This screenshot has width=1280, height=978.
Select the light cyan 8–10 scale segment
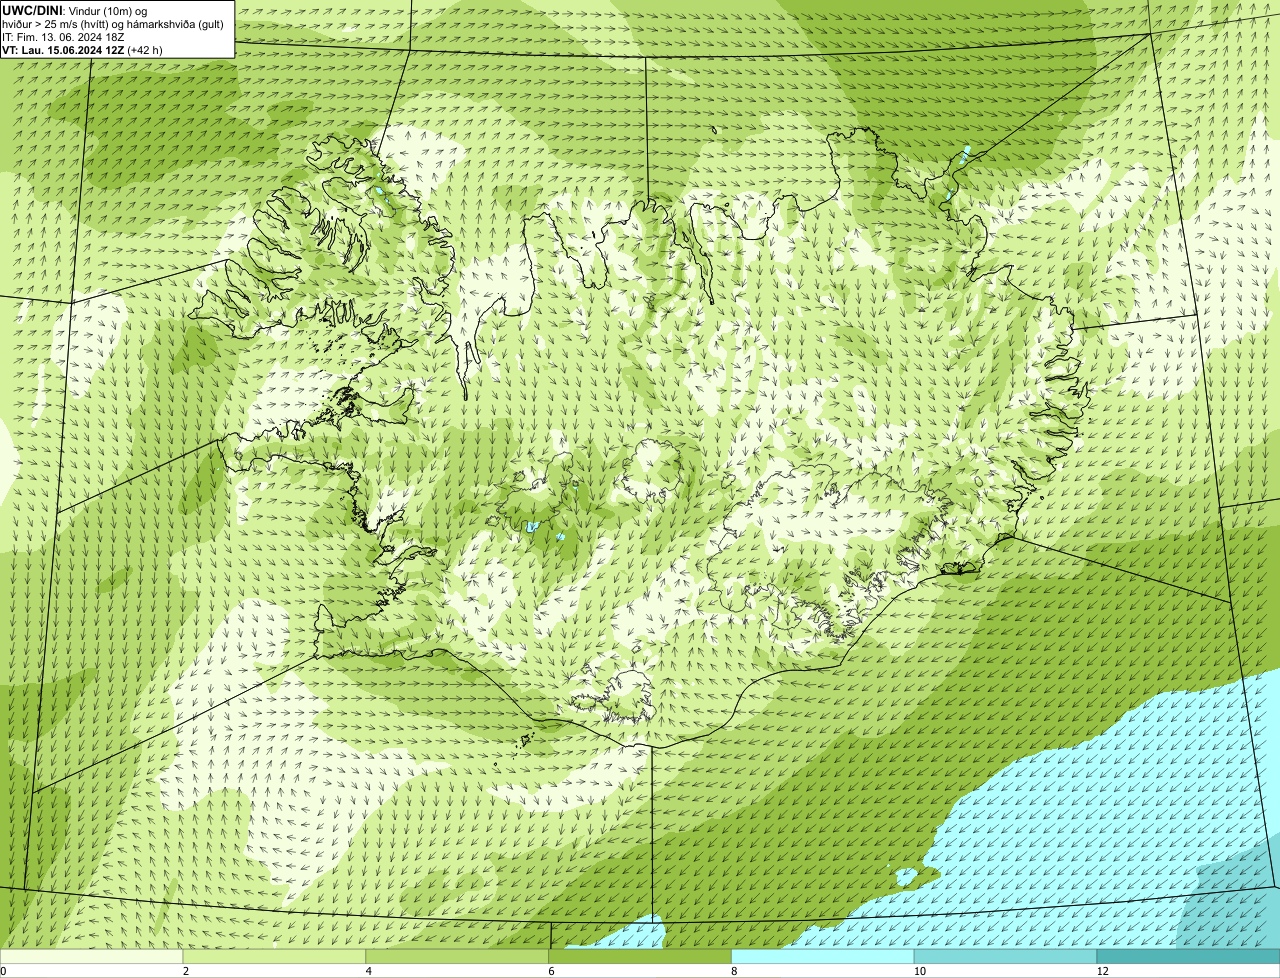(823, 957)
